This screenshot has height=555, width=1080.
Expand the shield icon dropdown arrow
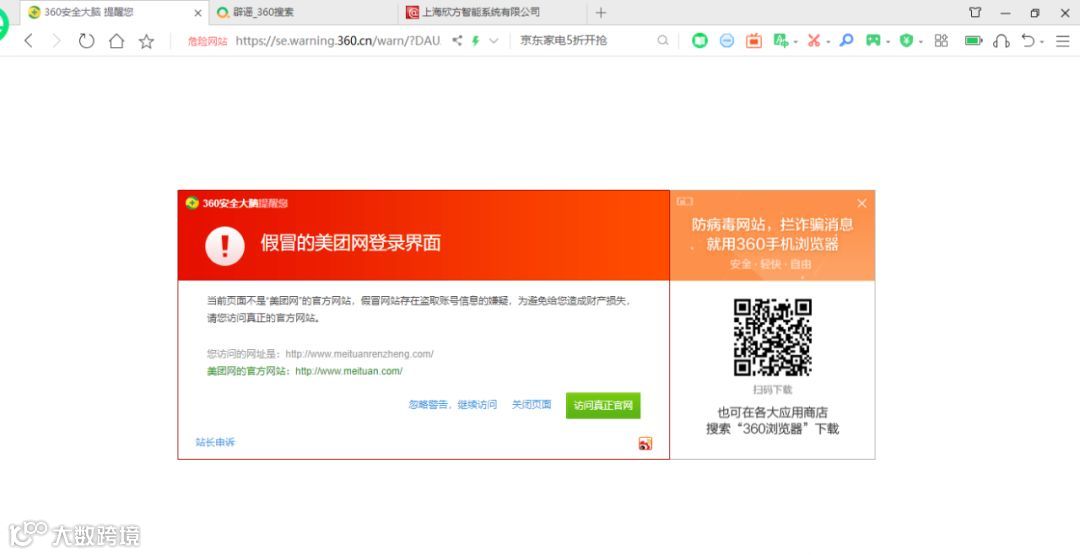pos(921,42)
